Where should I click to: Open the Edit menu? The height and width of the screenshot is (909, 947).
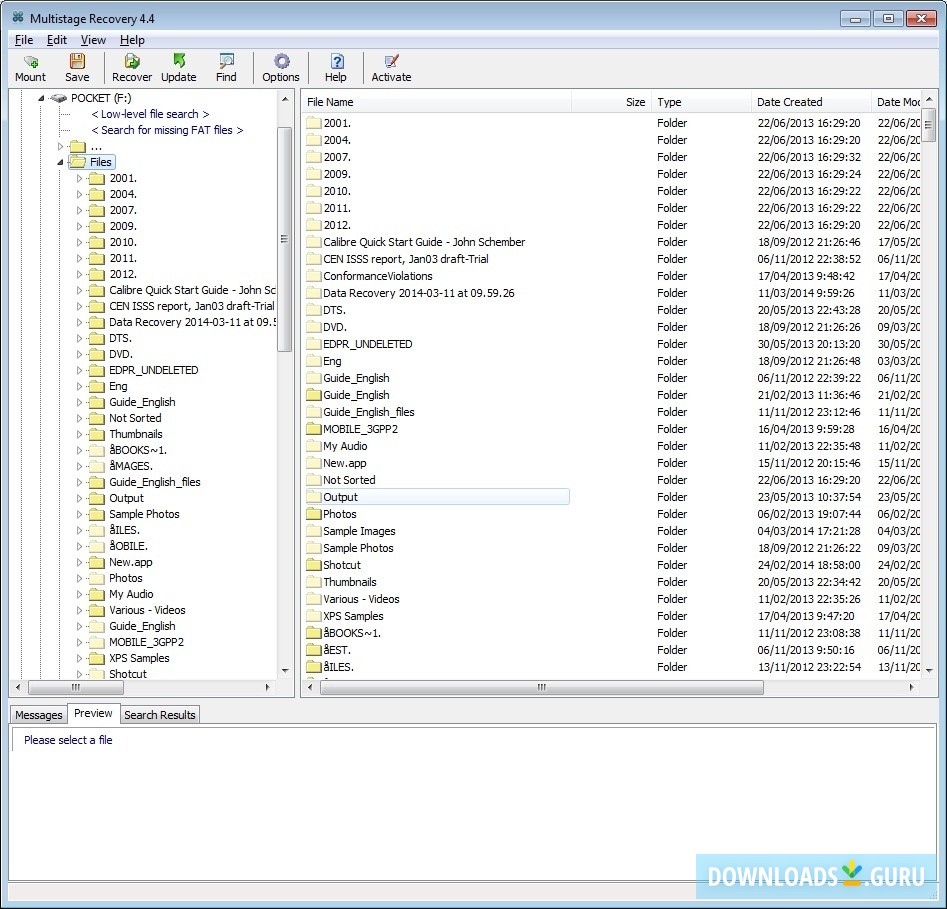[57, 40]
